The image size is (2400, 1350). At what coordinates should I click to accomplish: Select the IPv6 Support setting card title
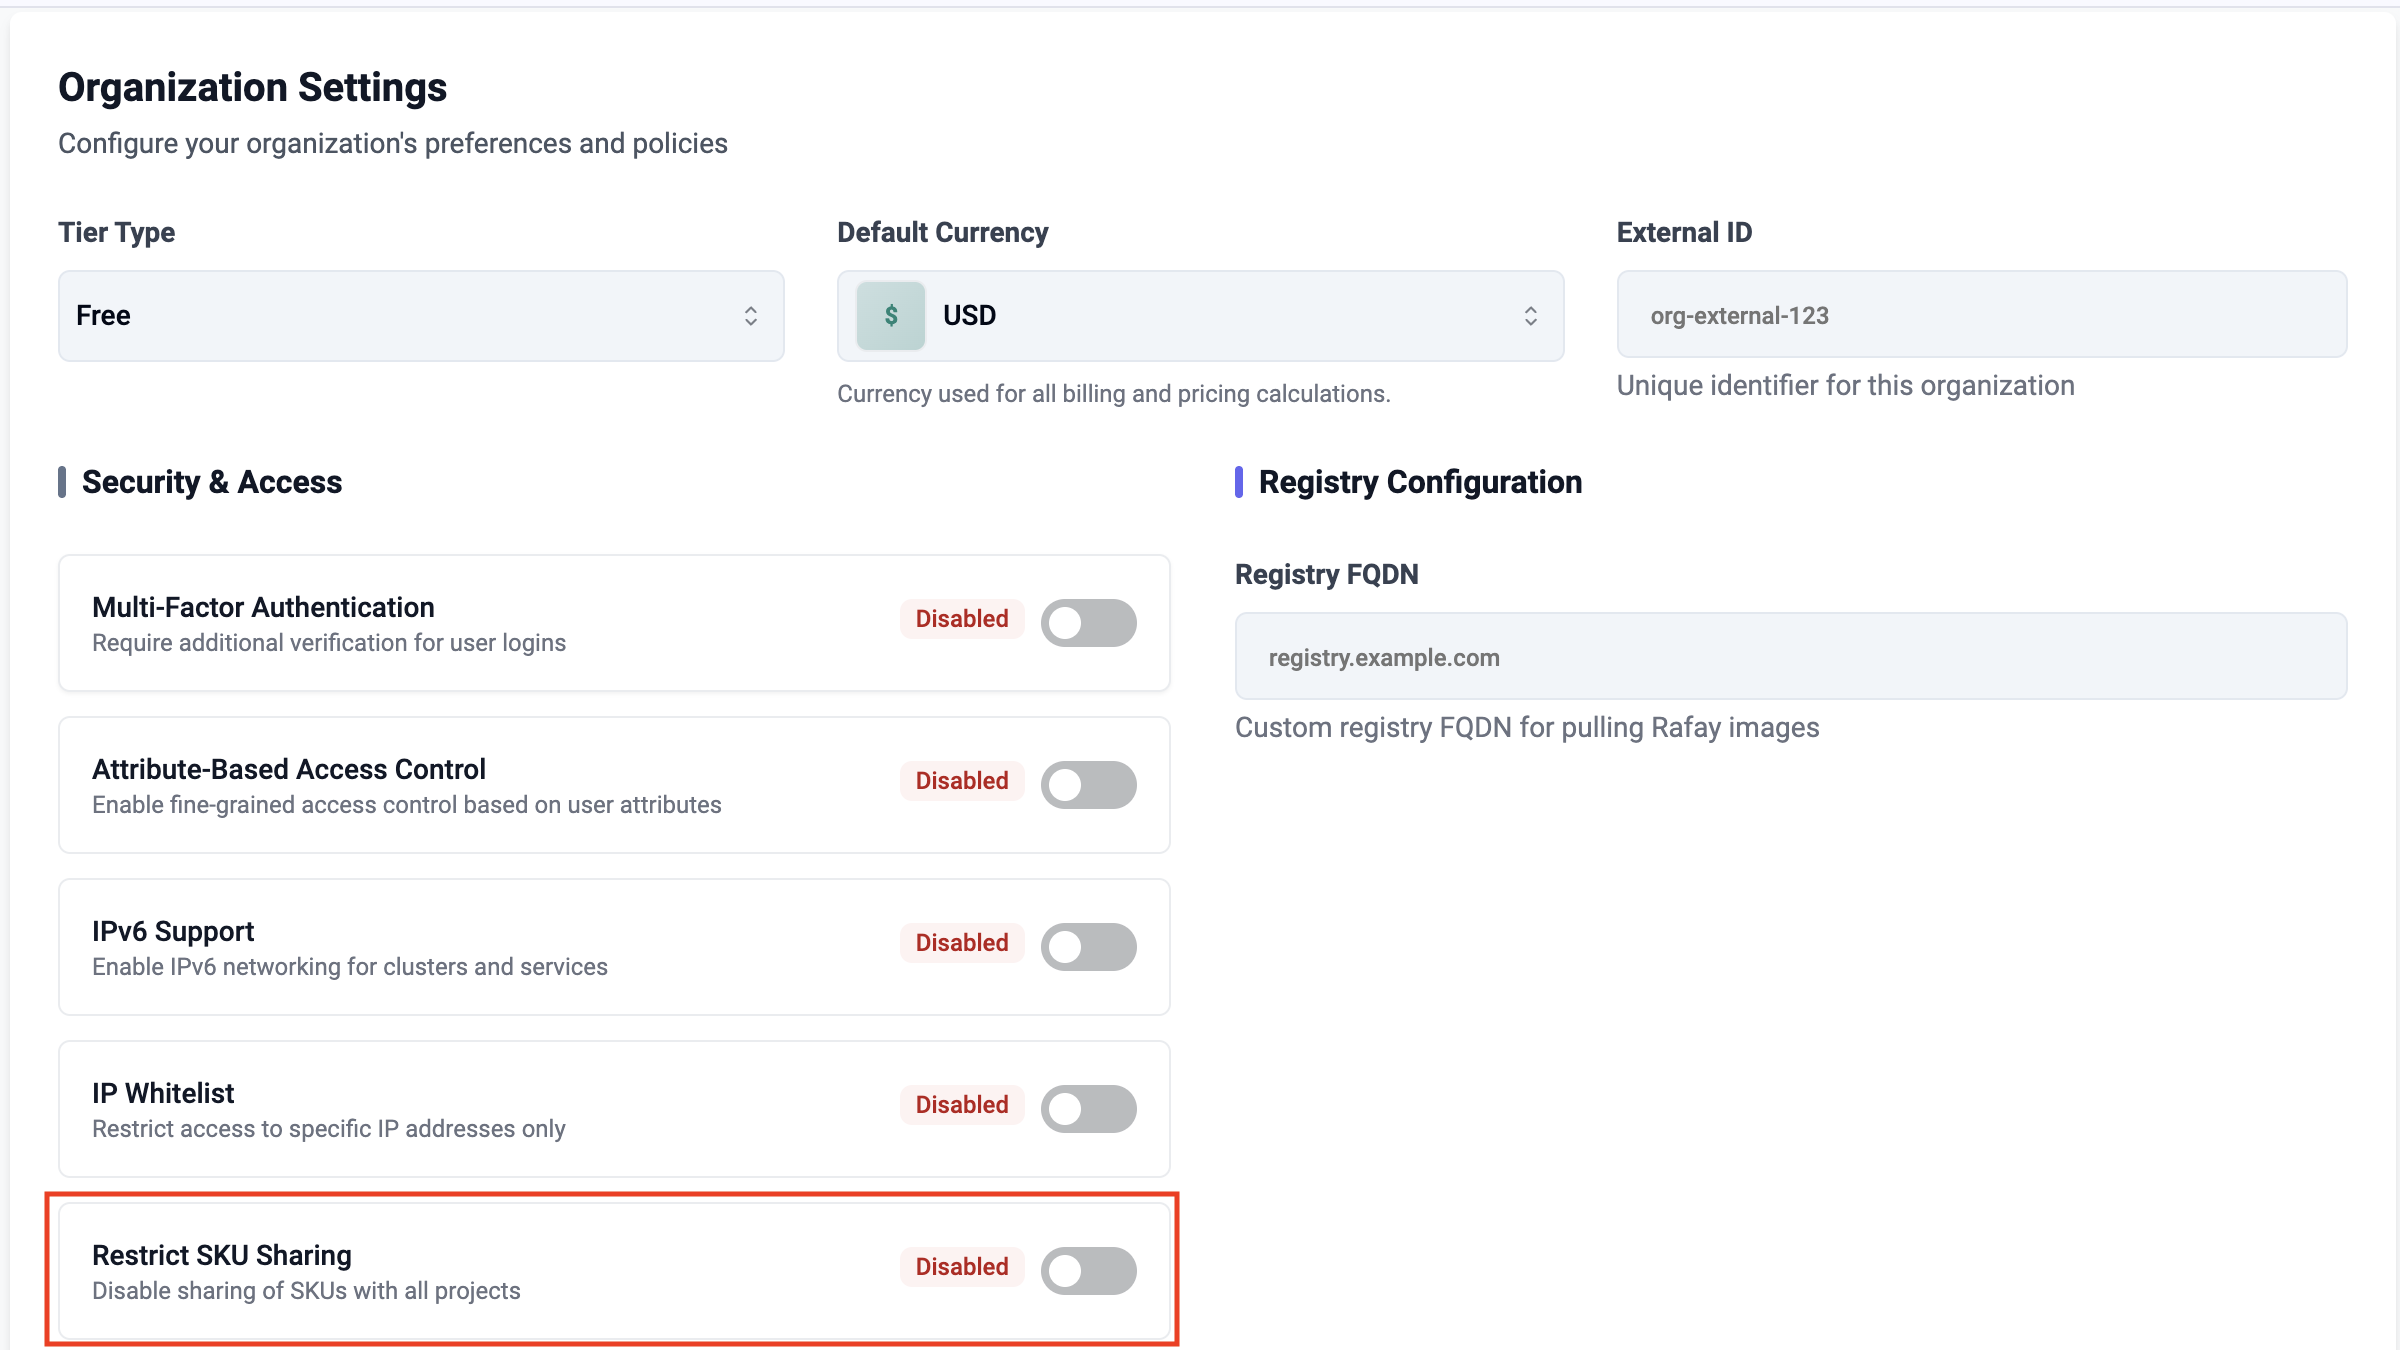pos(173,931)
